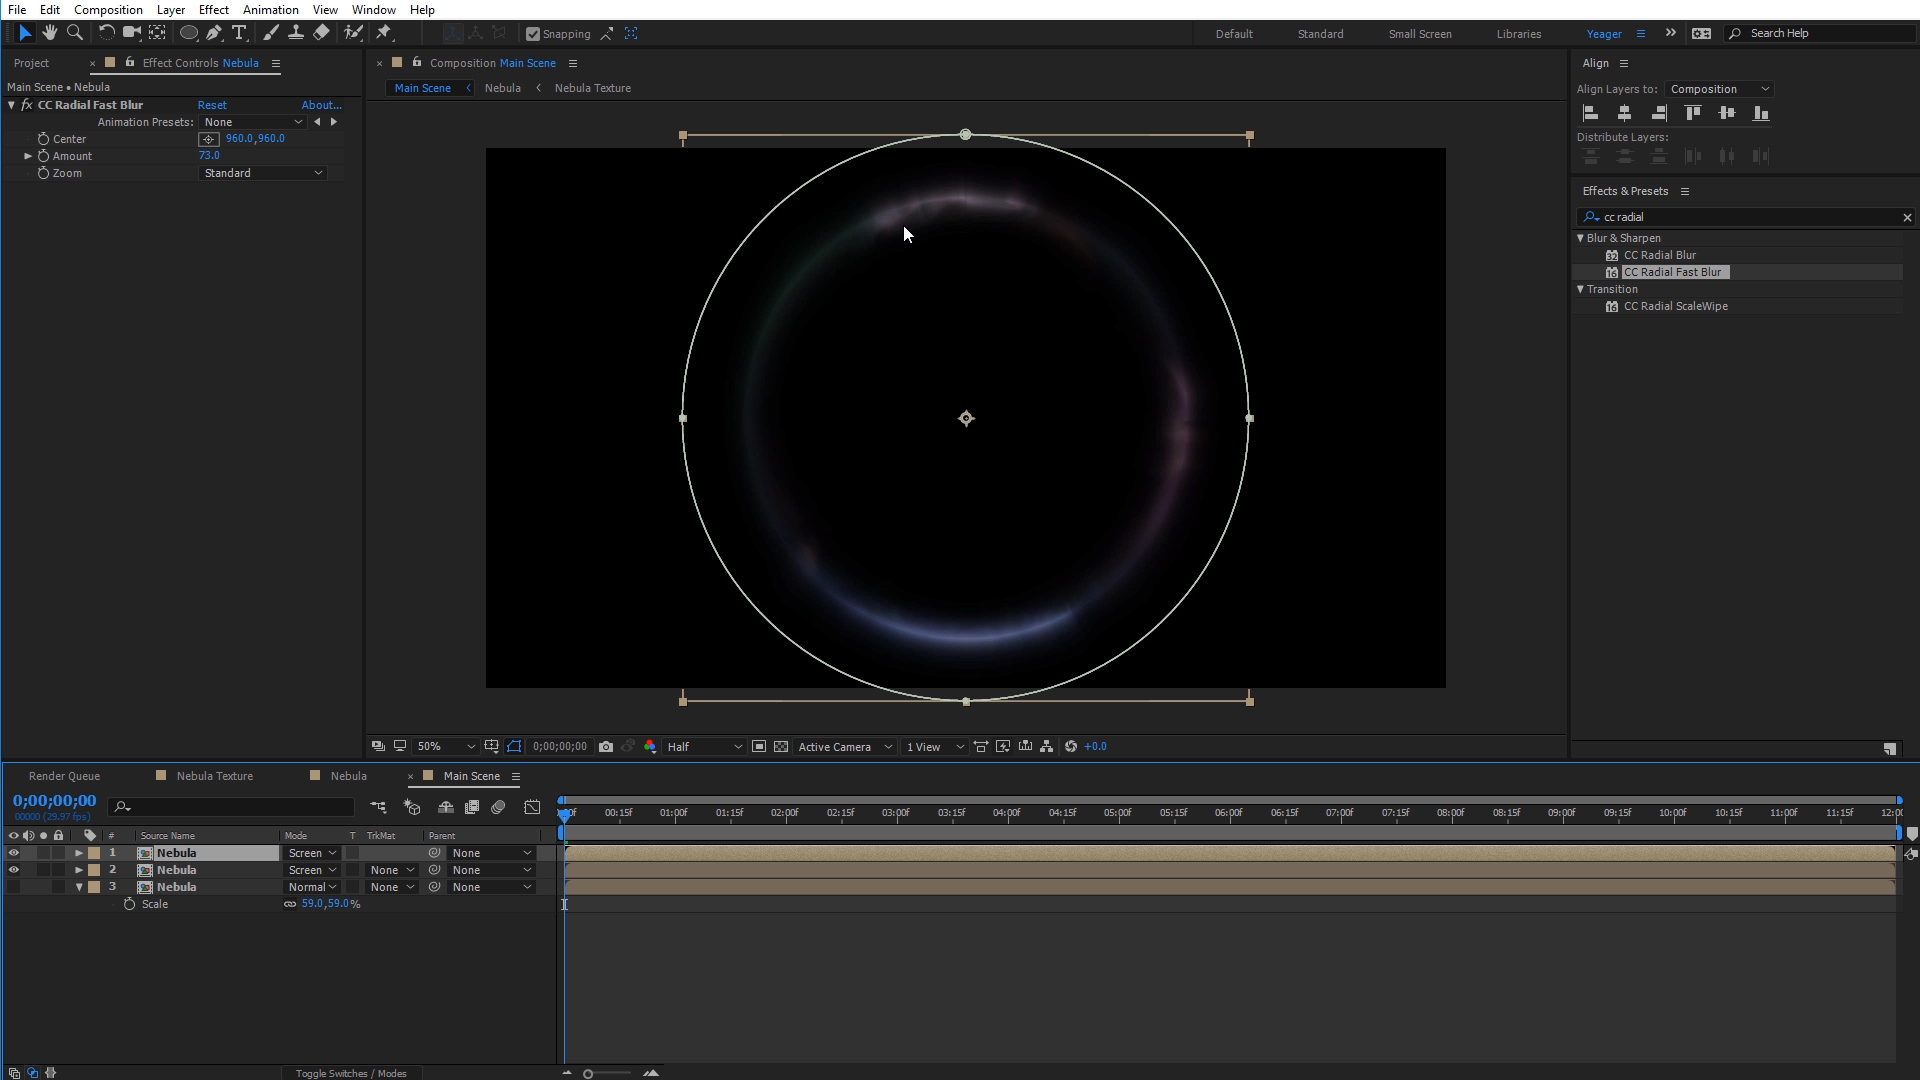
Task: Select the Hand tool
Action: 49,33
